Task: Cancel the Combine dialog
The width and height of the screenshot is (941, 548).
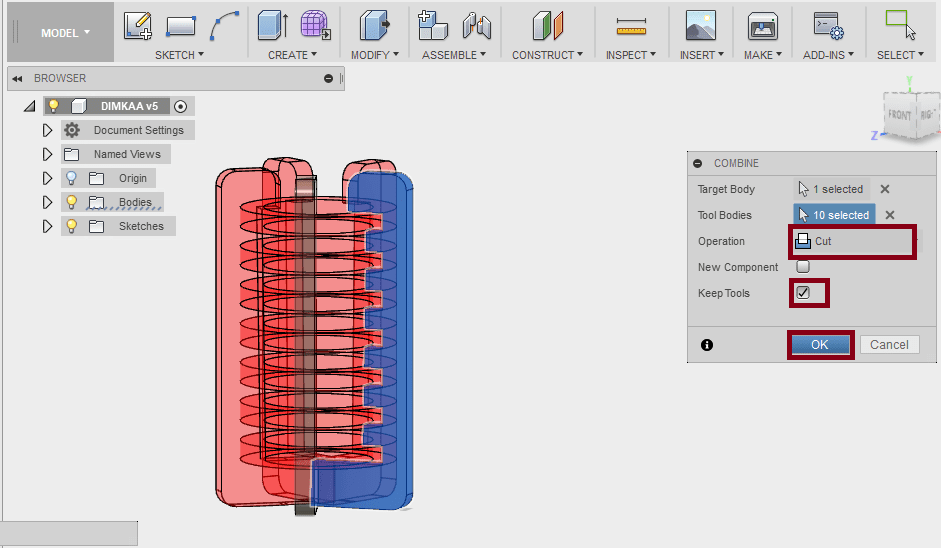Action: 889,345
